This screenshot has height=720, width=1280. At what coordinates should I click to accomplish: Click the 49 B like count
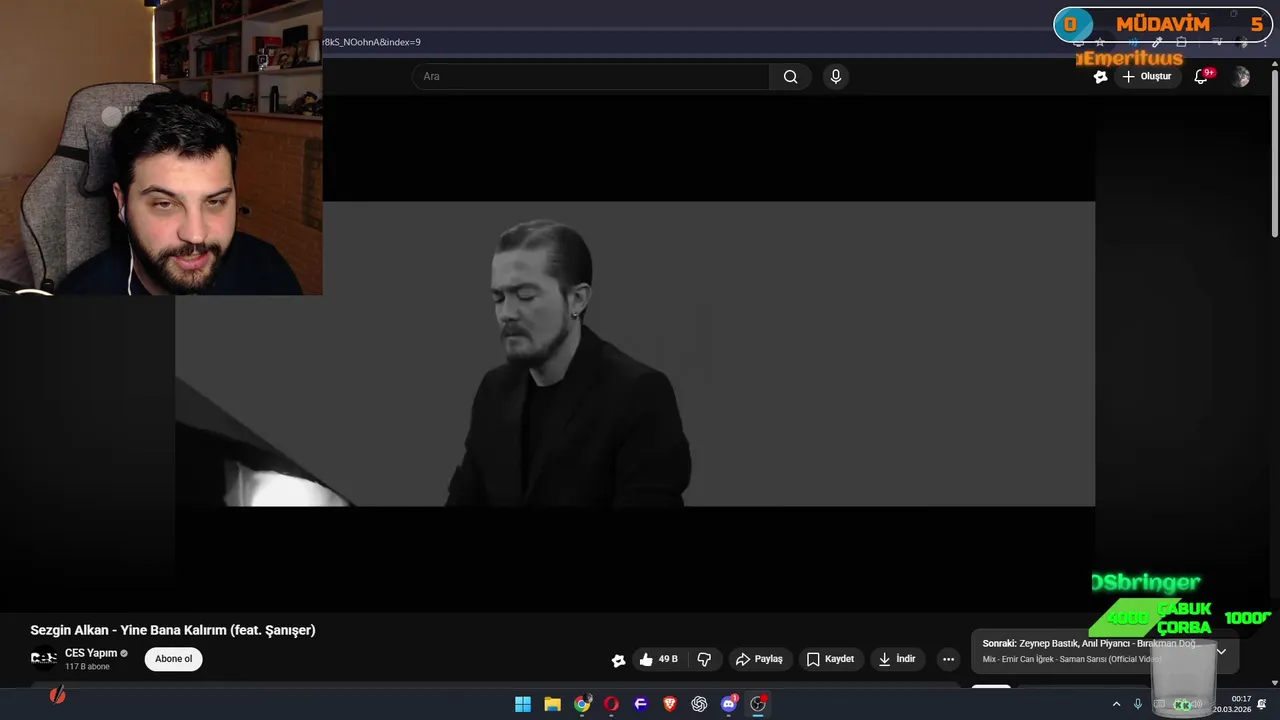(x=668, y=659)
